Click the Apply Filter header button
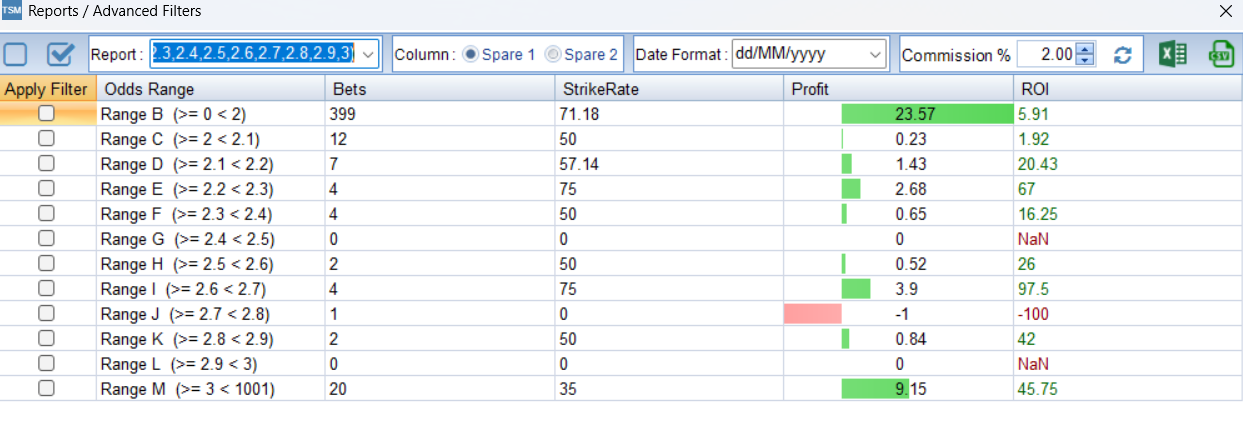 47,89
